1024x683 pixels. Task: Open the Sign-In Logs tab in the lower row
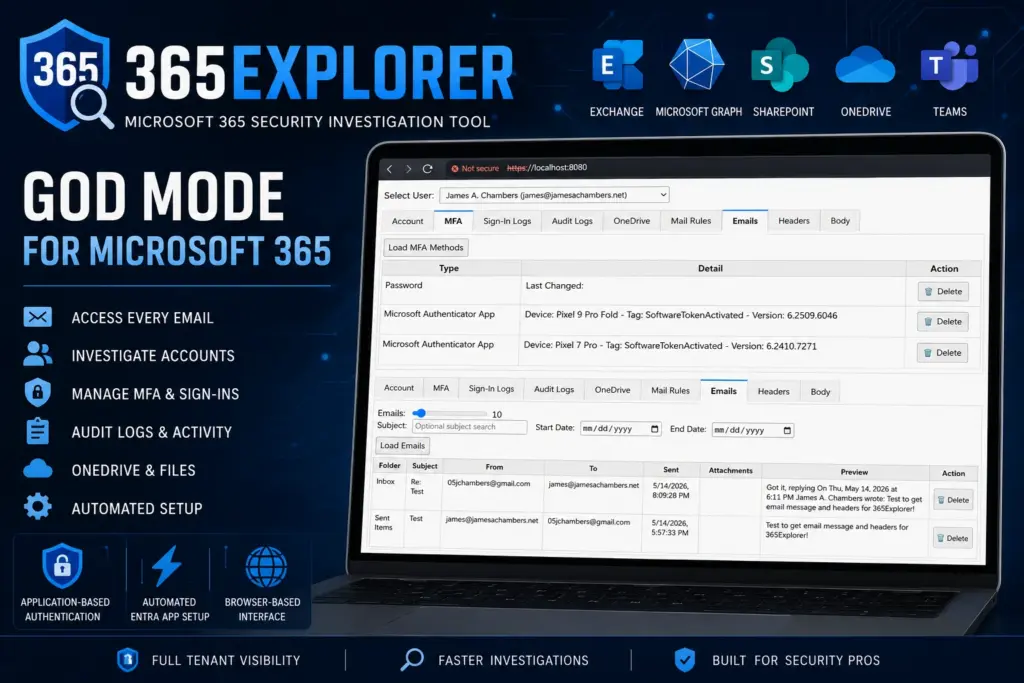[491, 389]
